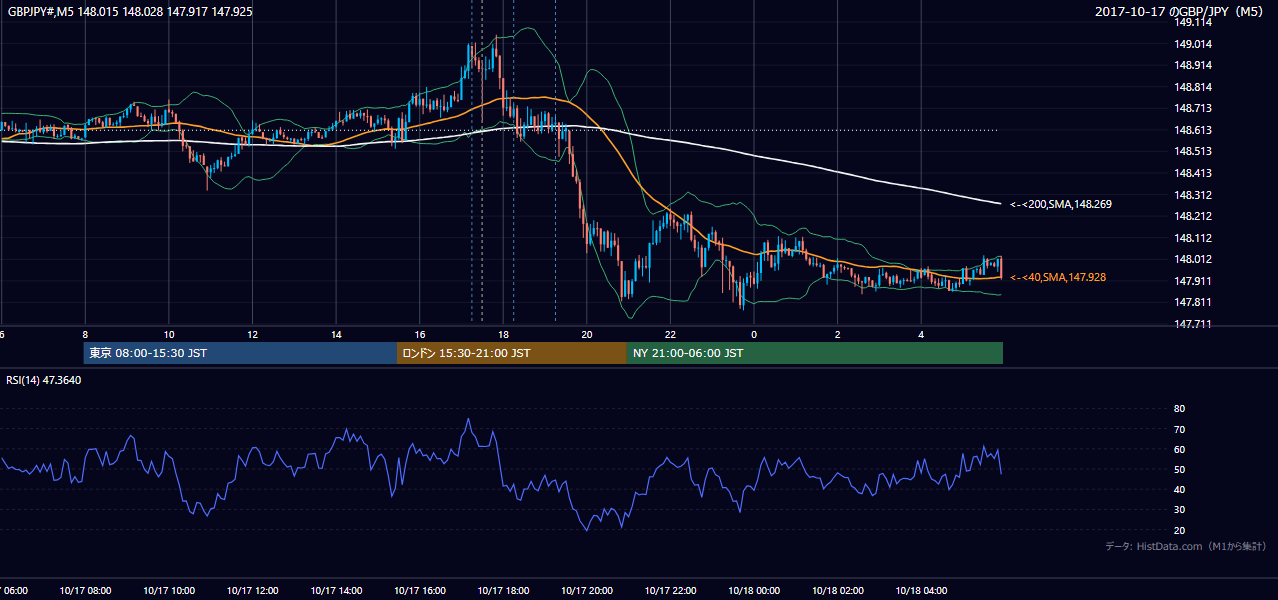Click the 148.513 price axis label

click(x=1193, y=151)
